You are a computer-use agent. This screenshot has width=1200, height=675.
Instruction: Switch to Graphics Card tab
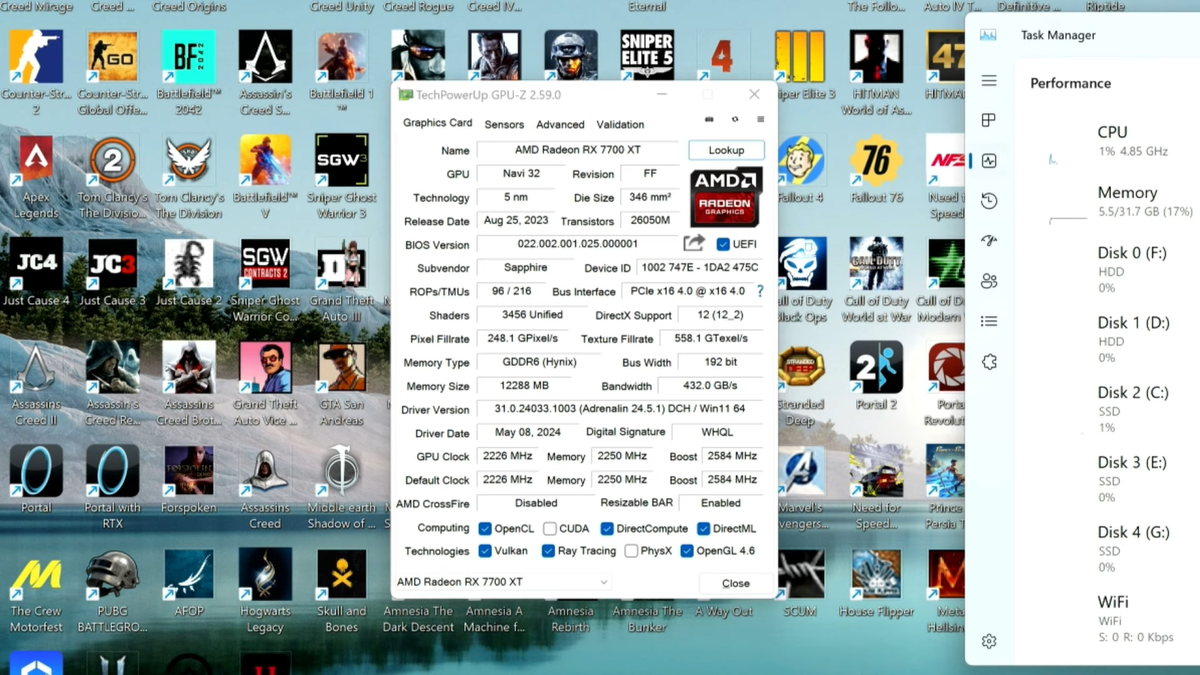[437, 123]
